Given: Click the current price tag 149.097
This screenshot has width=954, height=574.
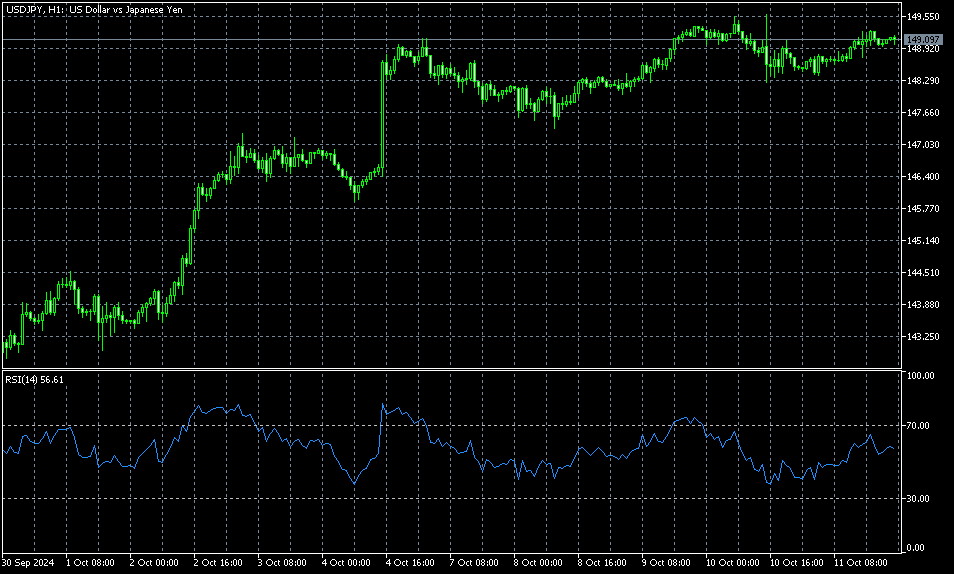Looking at the screenshot, I should [923, 40].
